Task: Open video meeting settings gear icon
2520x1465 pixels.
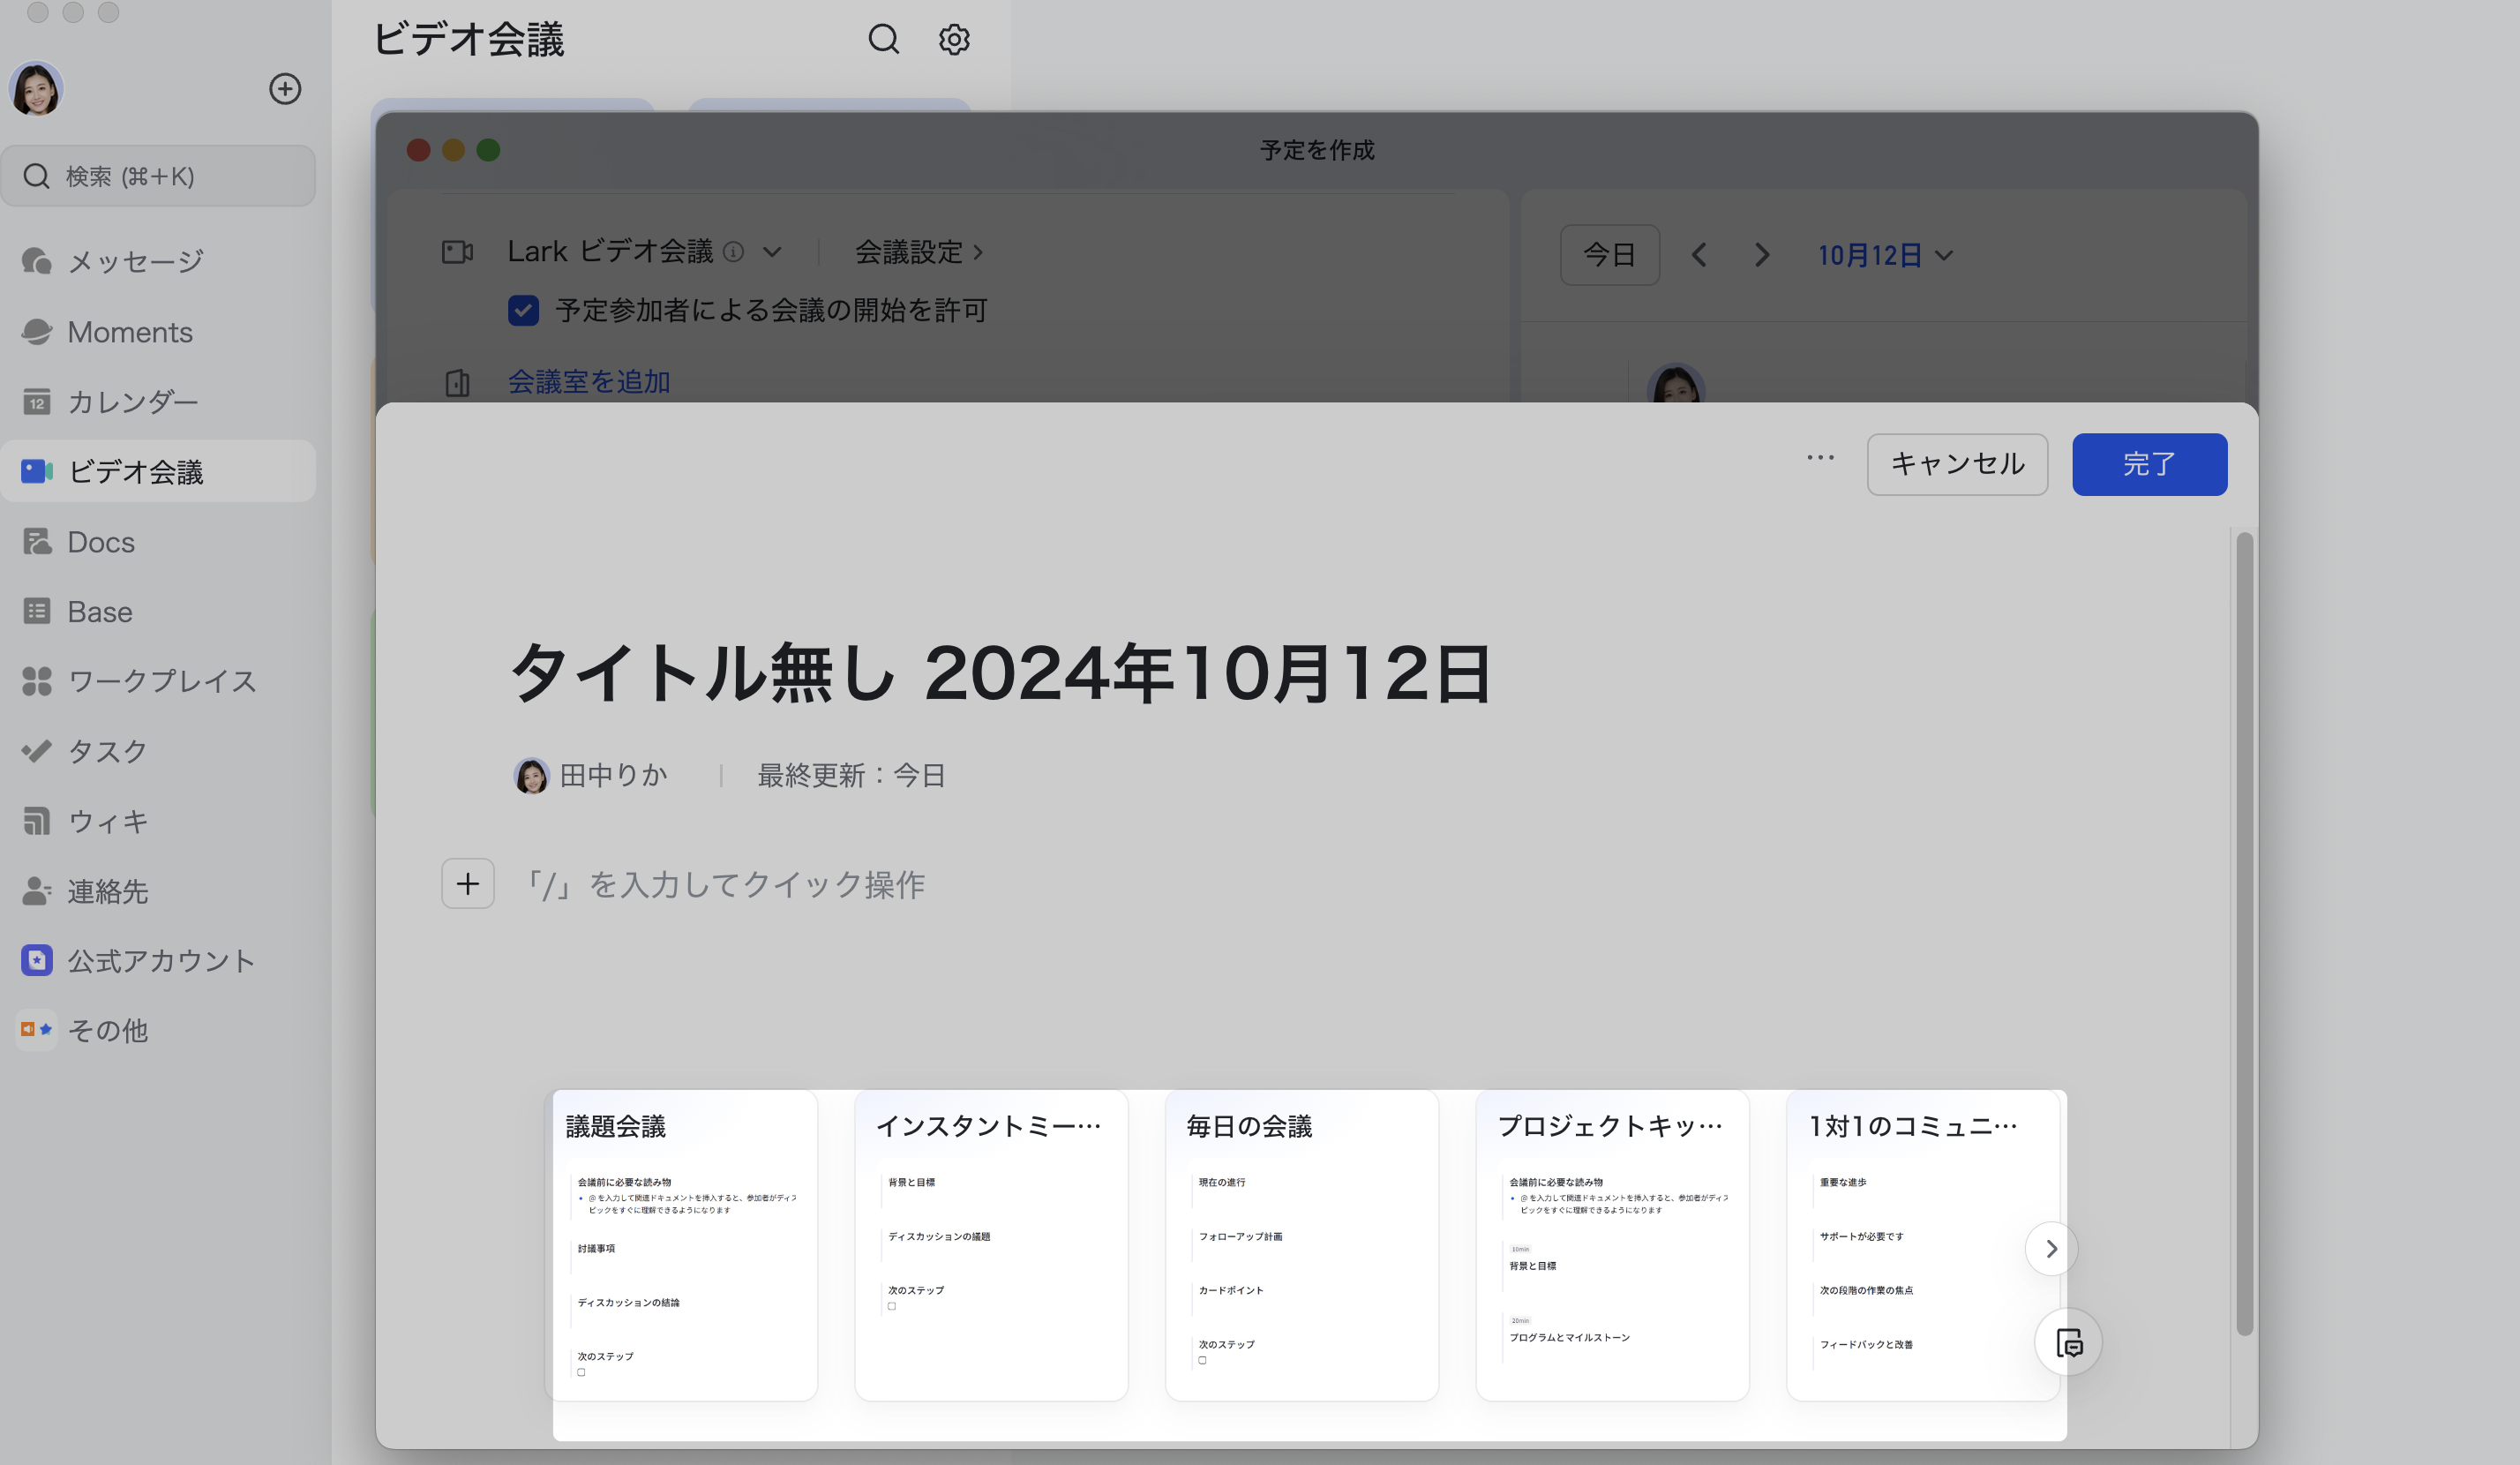Action: coord(954,39)
